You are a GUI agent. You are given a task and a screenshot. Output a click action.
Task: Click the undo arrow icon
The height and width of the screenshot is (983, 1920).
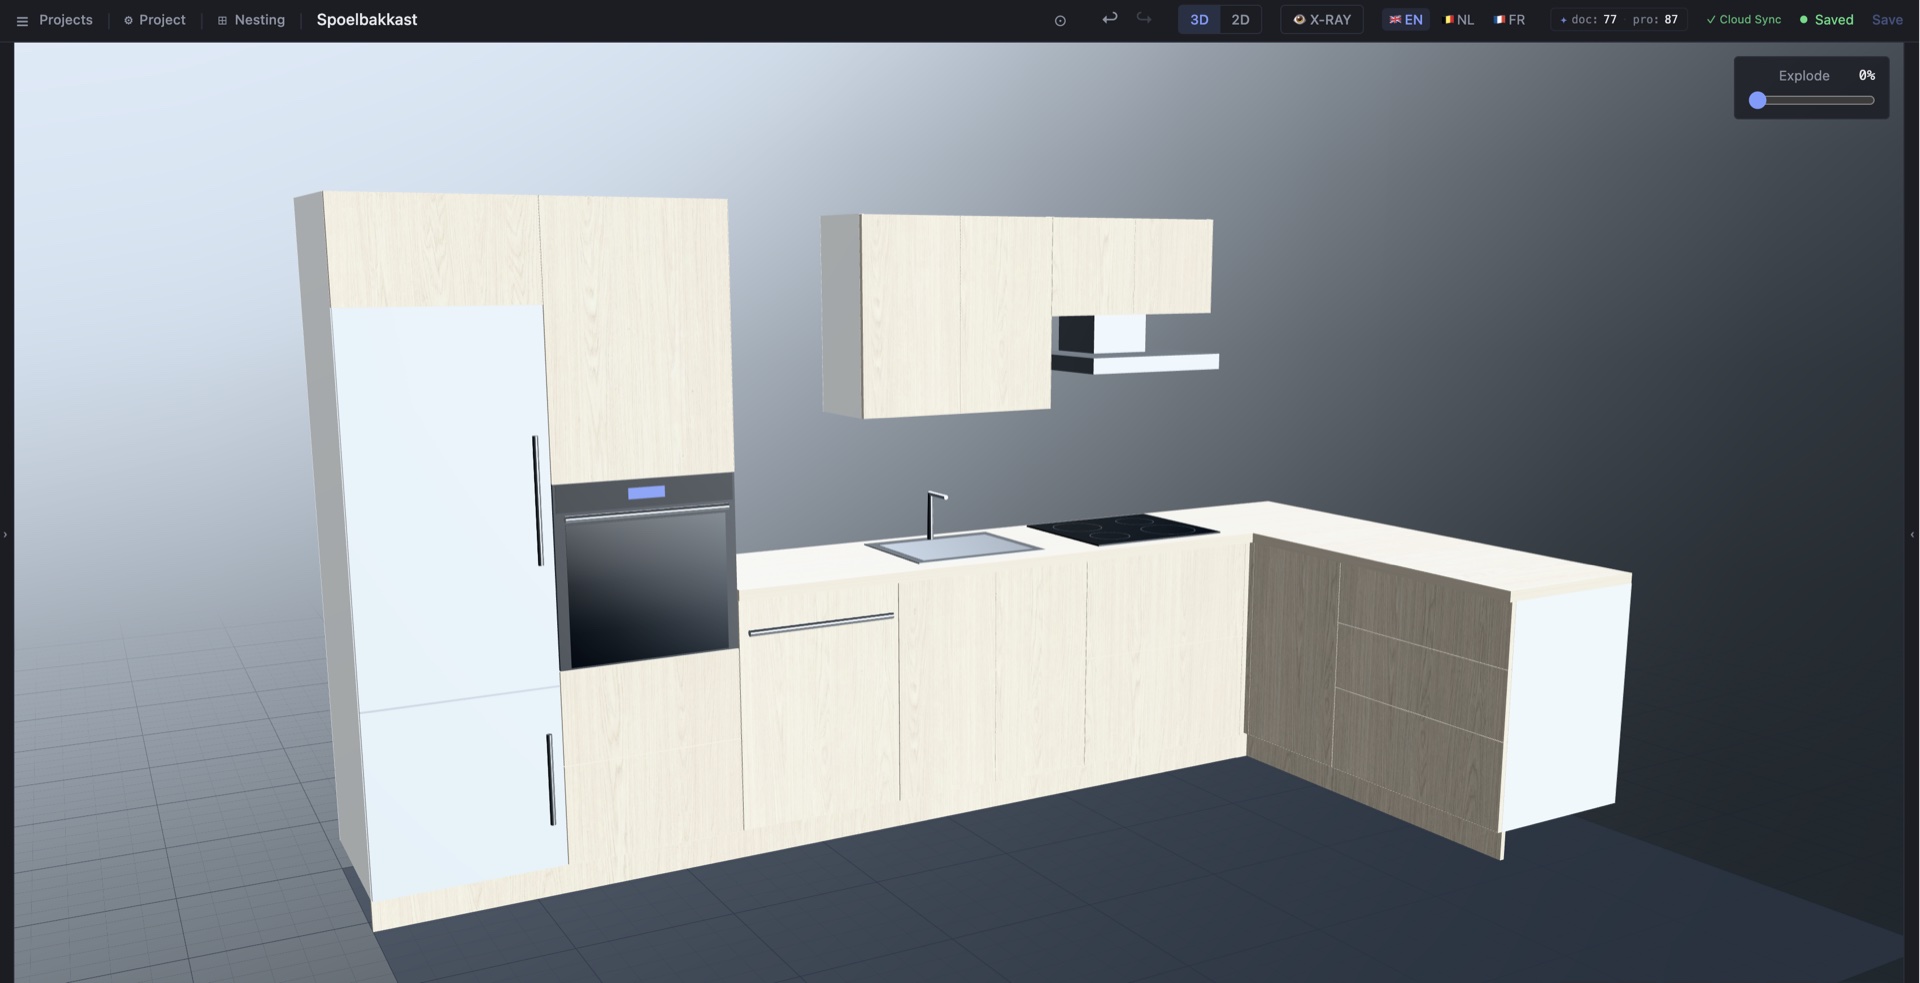click(1109, 19)
